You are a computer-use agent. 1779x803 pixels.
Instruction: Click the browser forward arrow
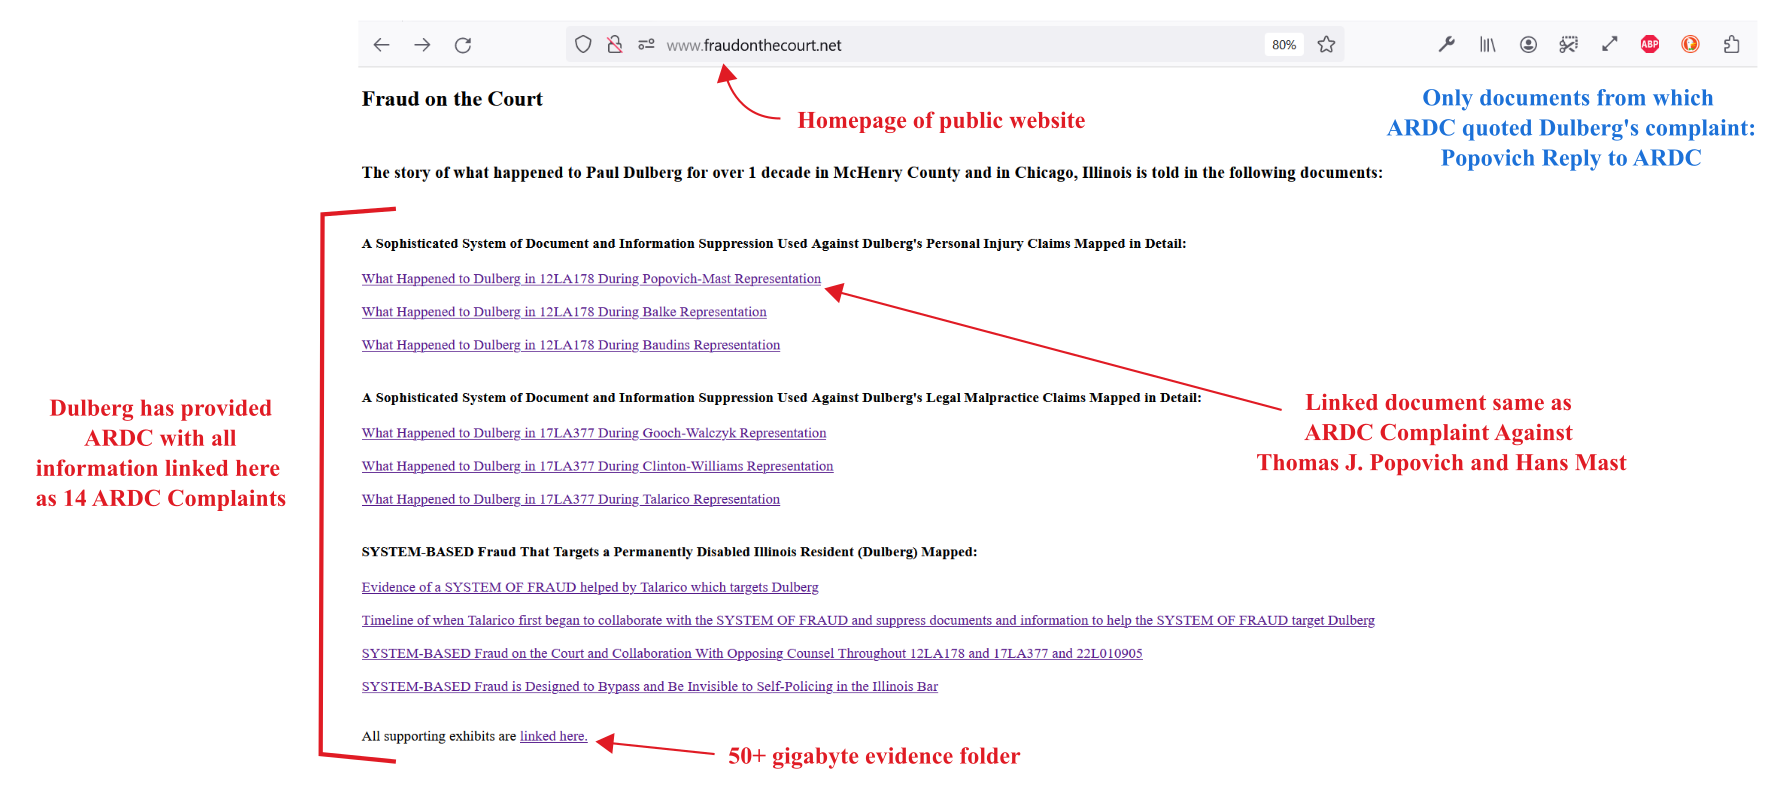coord(422,45)
